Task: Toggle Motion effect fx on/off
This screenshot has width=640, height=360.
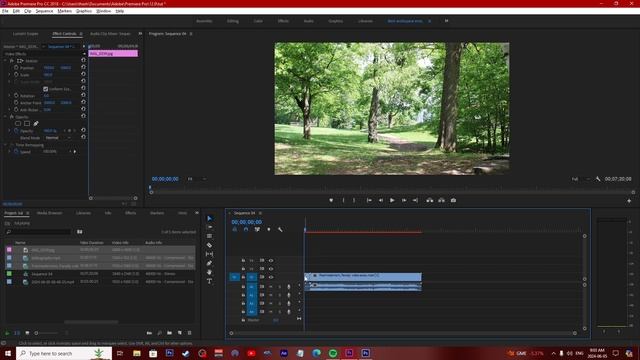Action: point(11,60)
